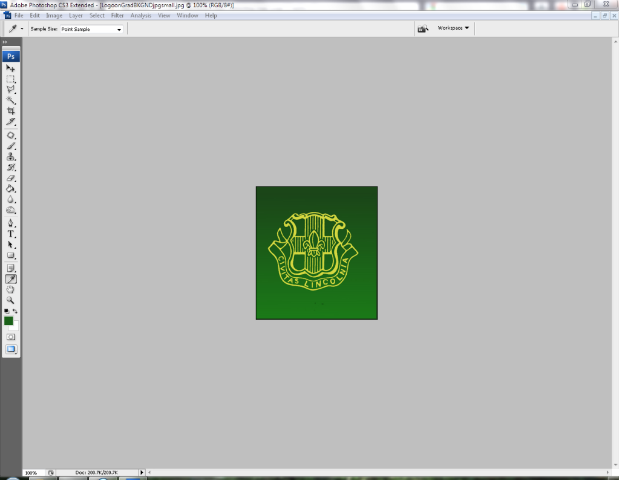Open the Select menu
The image size is (619, 480).
click(x=97, y=15)
